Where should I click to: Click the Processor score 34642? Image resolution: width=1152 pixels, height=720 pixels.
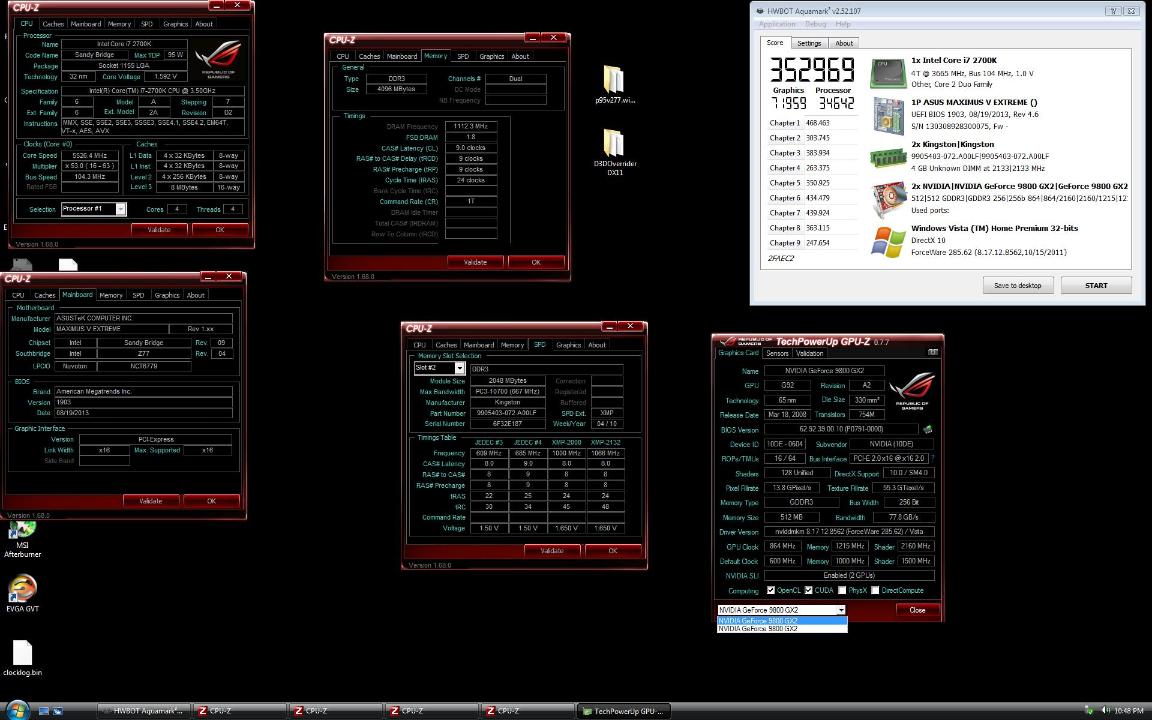coord(836,104)
